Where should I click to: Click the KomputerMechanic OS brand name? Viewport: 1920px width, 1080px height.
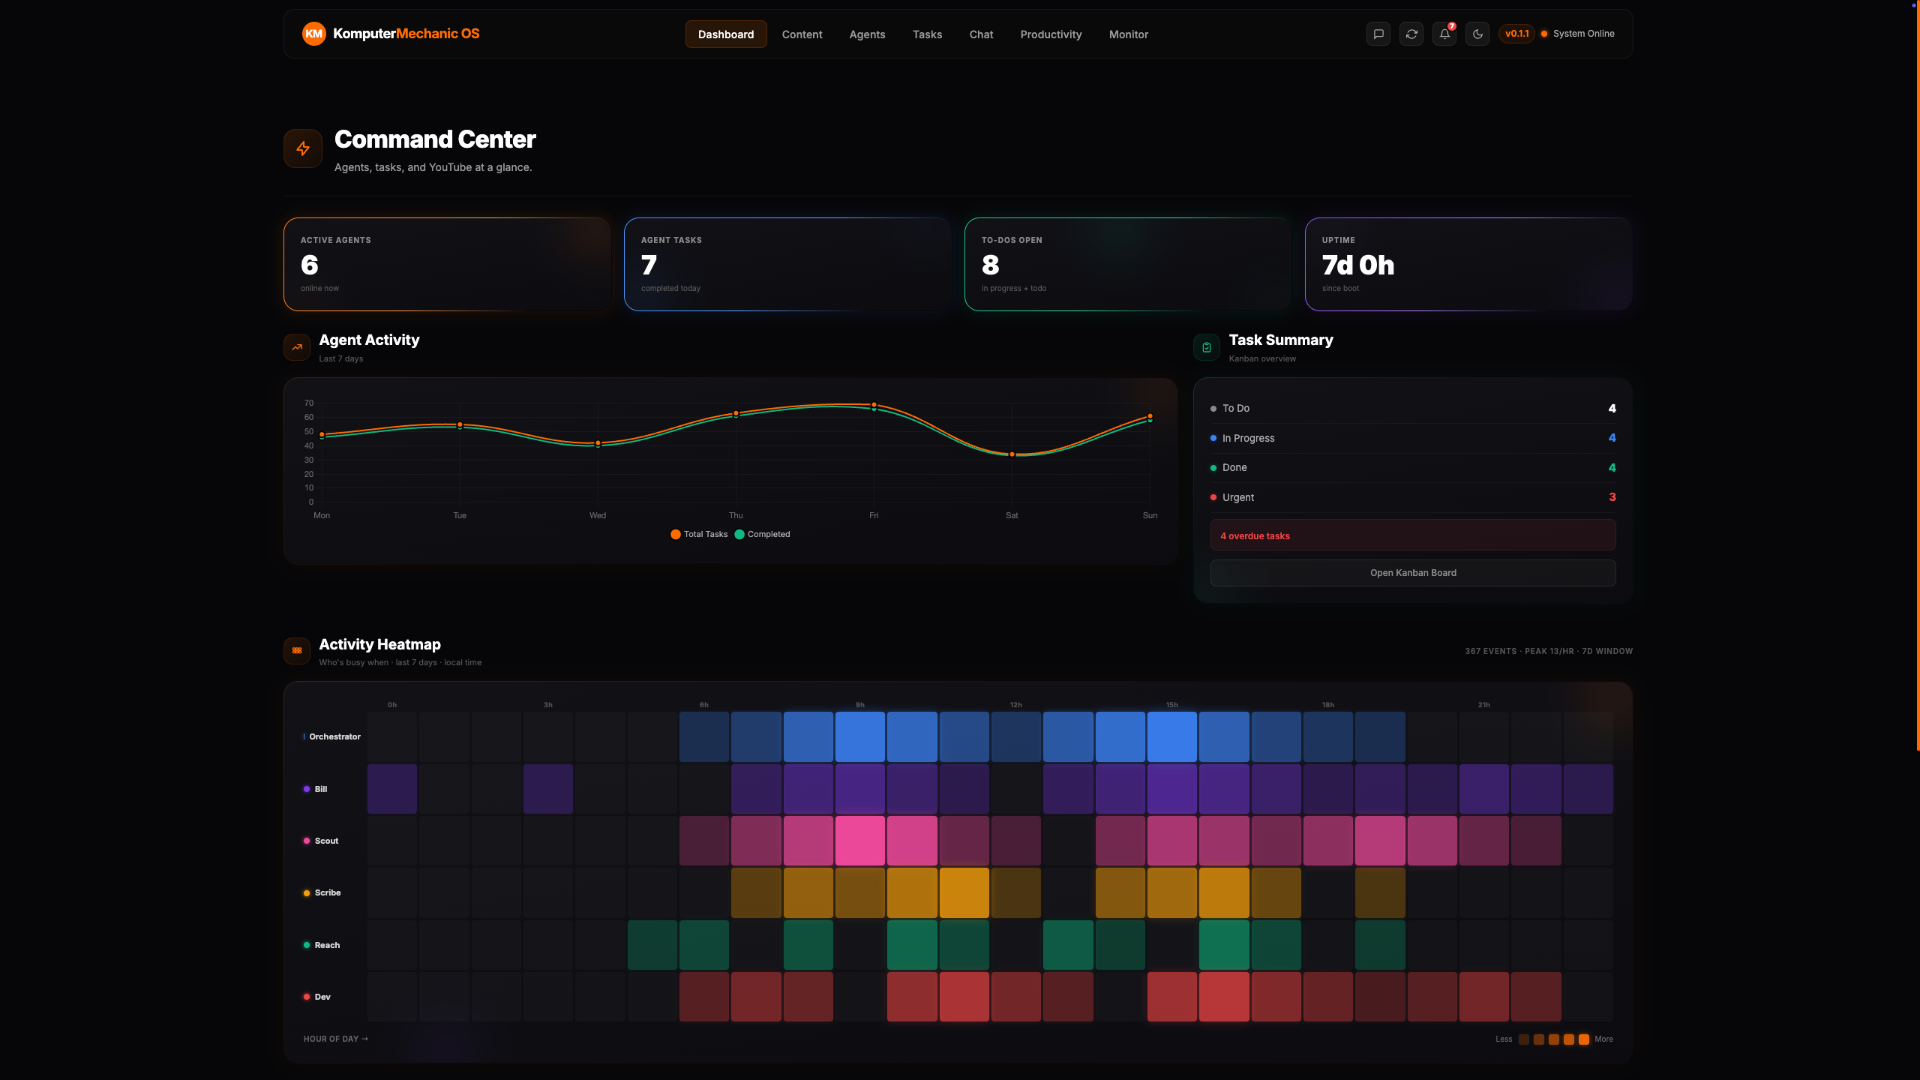(x=406, y=34)
